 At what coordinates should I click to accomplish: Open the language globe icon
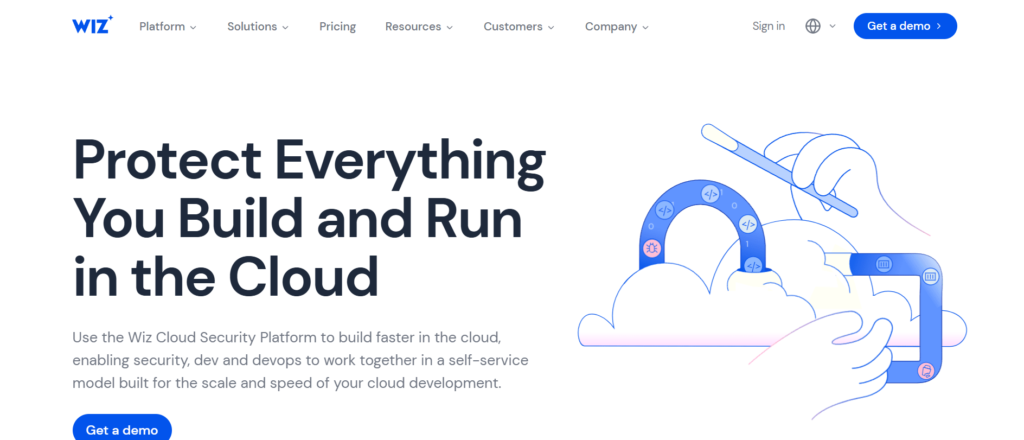coord(812,26)
